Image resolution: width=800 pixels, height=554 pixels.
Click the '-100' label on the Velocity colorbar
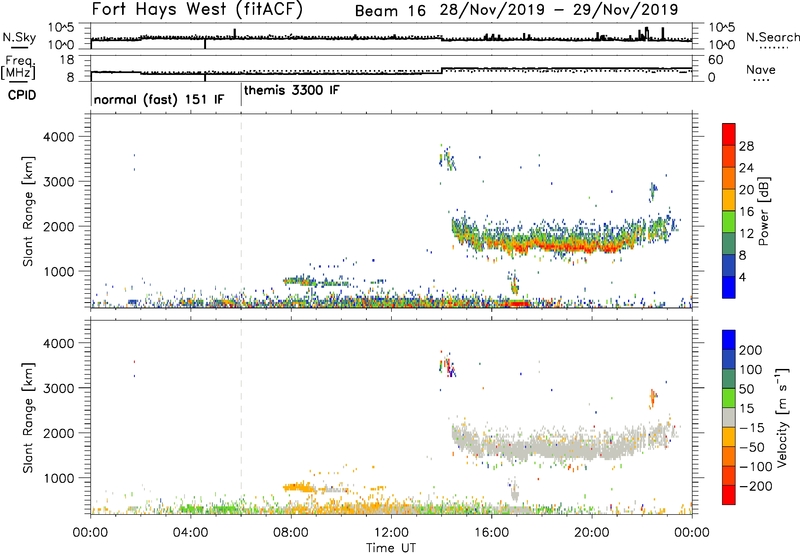click(x=756, y=467)
